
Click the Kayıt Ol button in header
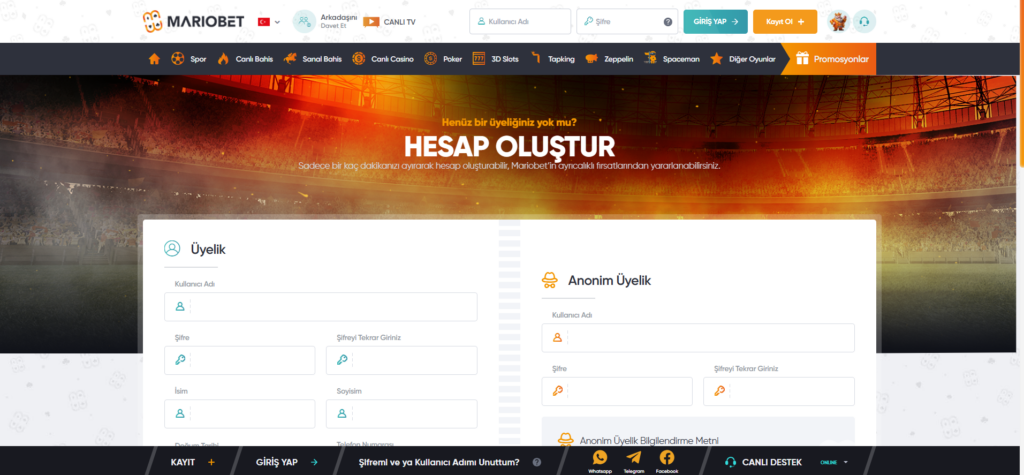[x=785, y=22]
